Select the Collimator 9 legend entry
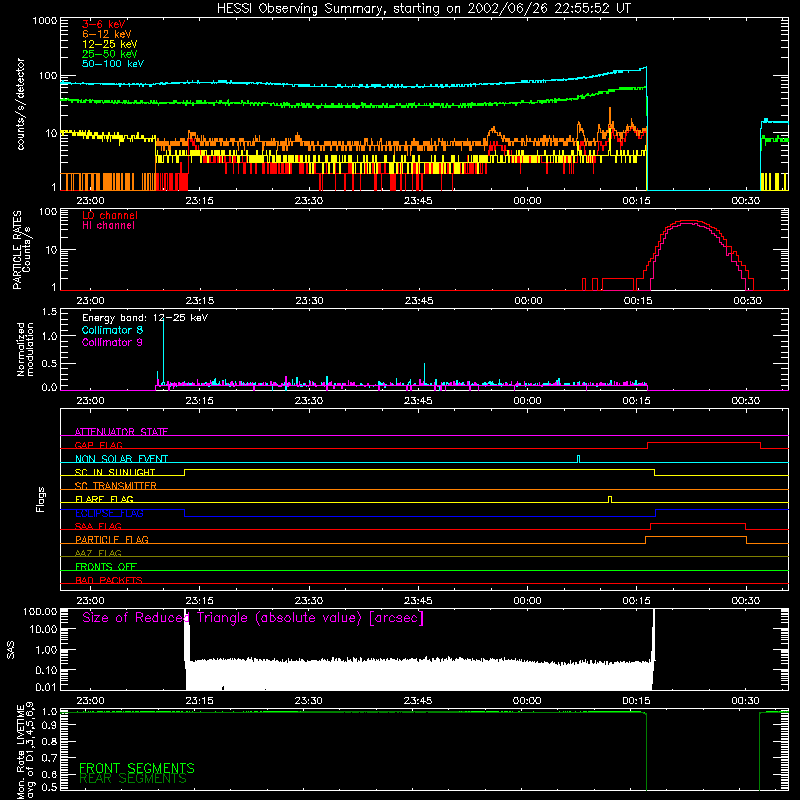The height and width of the screenshot is (800, 800). pos(112,342)
